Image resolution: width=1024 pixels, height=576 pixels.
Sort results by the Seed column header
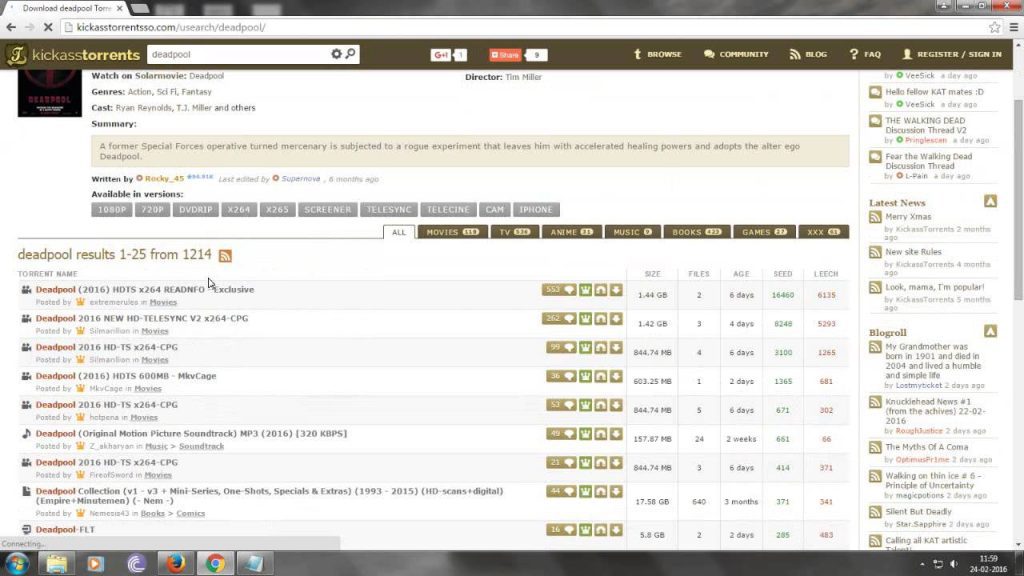pos(782,273)
